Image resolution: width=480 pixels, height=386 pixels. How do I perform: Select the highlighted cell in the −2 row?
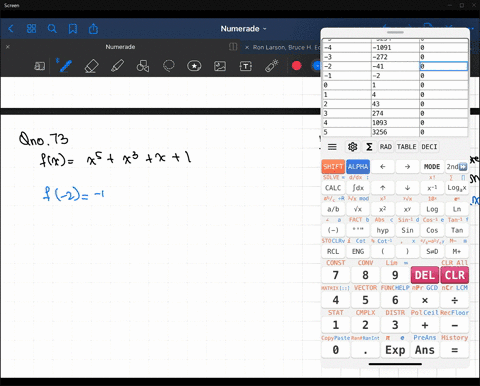[x=443, y=66]
